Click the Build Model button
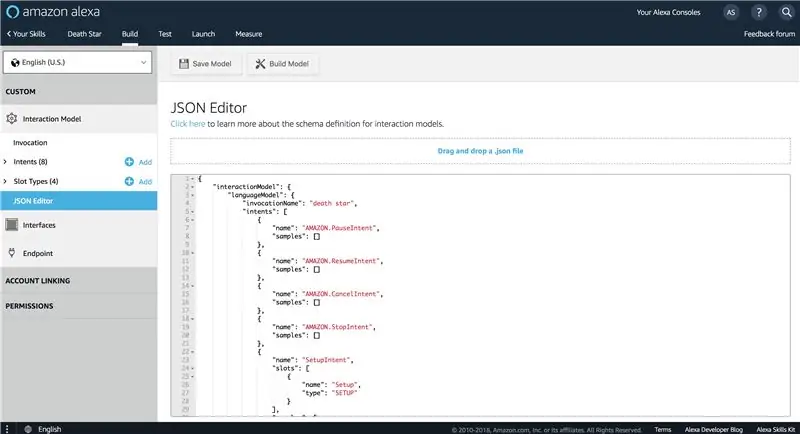Screen dimensions: 800x434 pyautogui.click(x=283, y=64)
